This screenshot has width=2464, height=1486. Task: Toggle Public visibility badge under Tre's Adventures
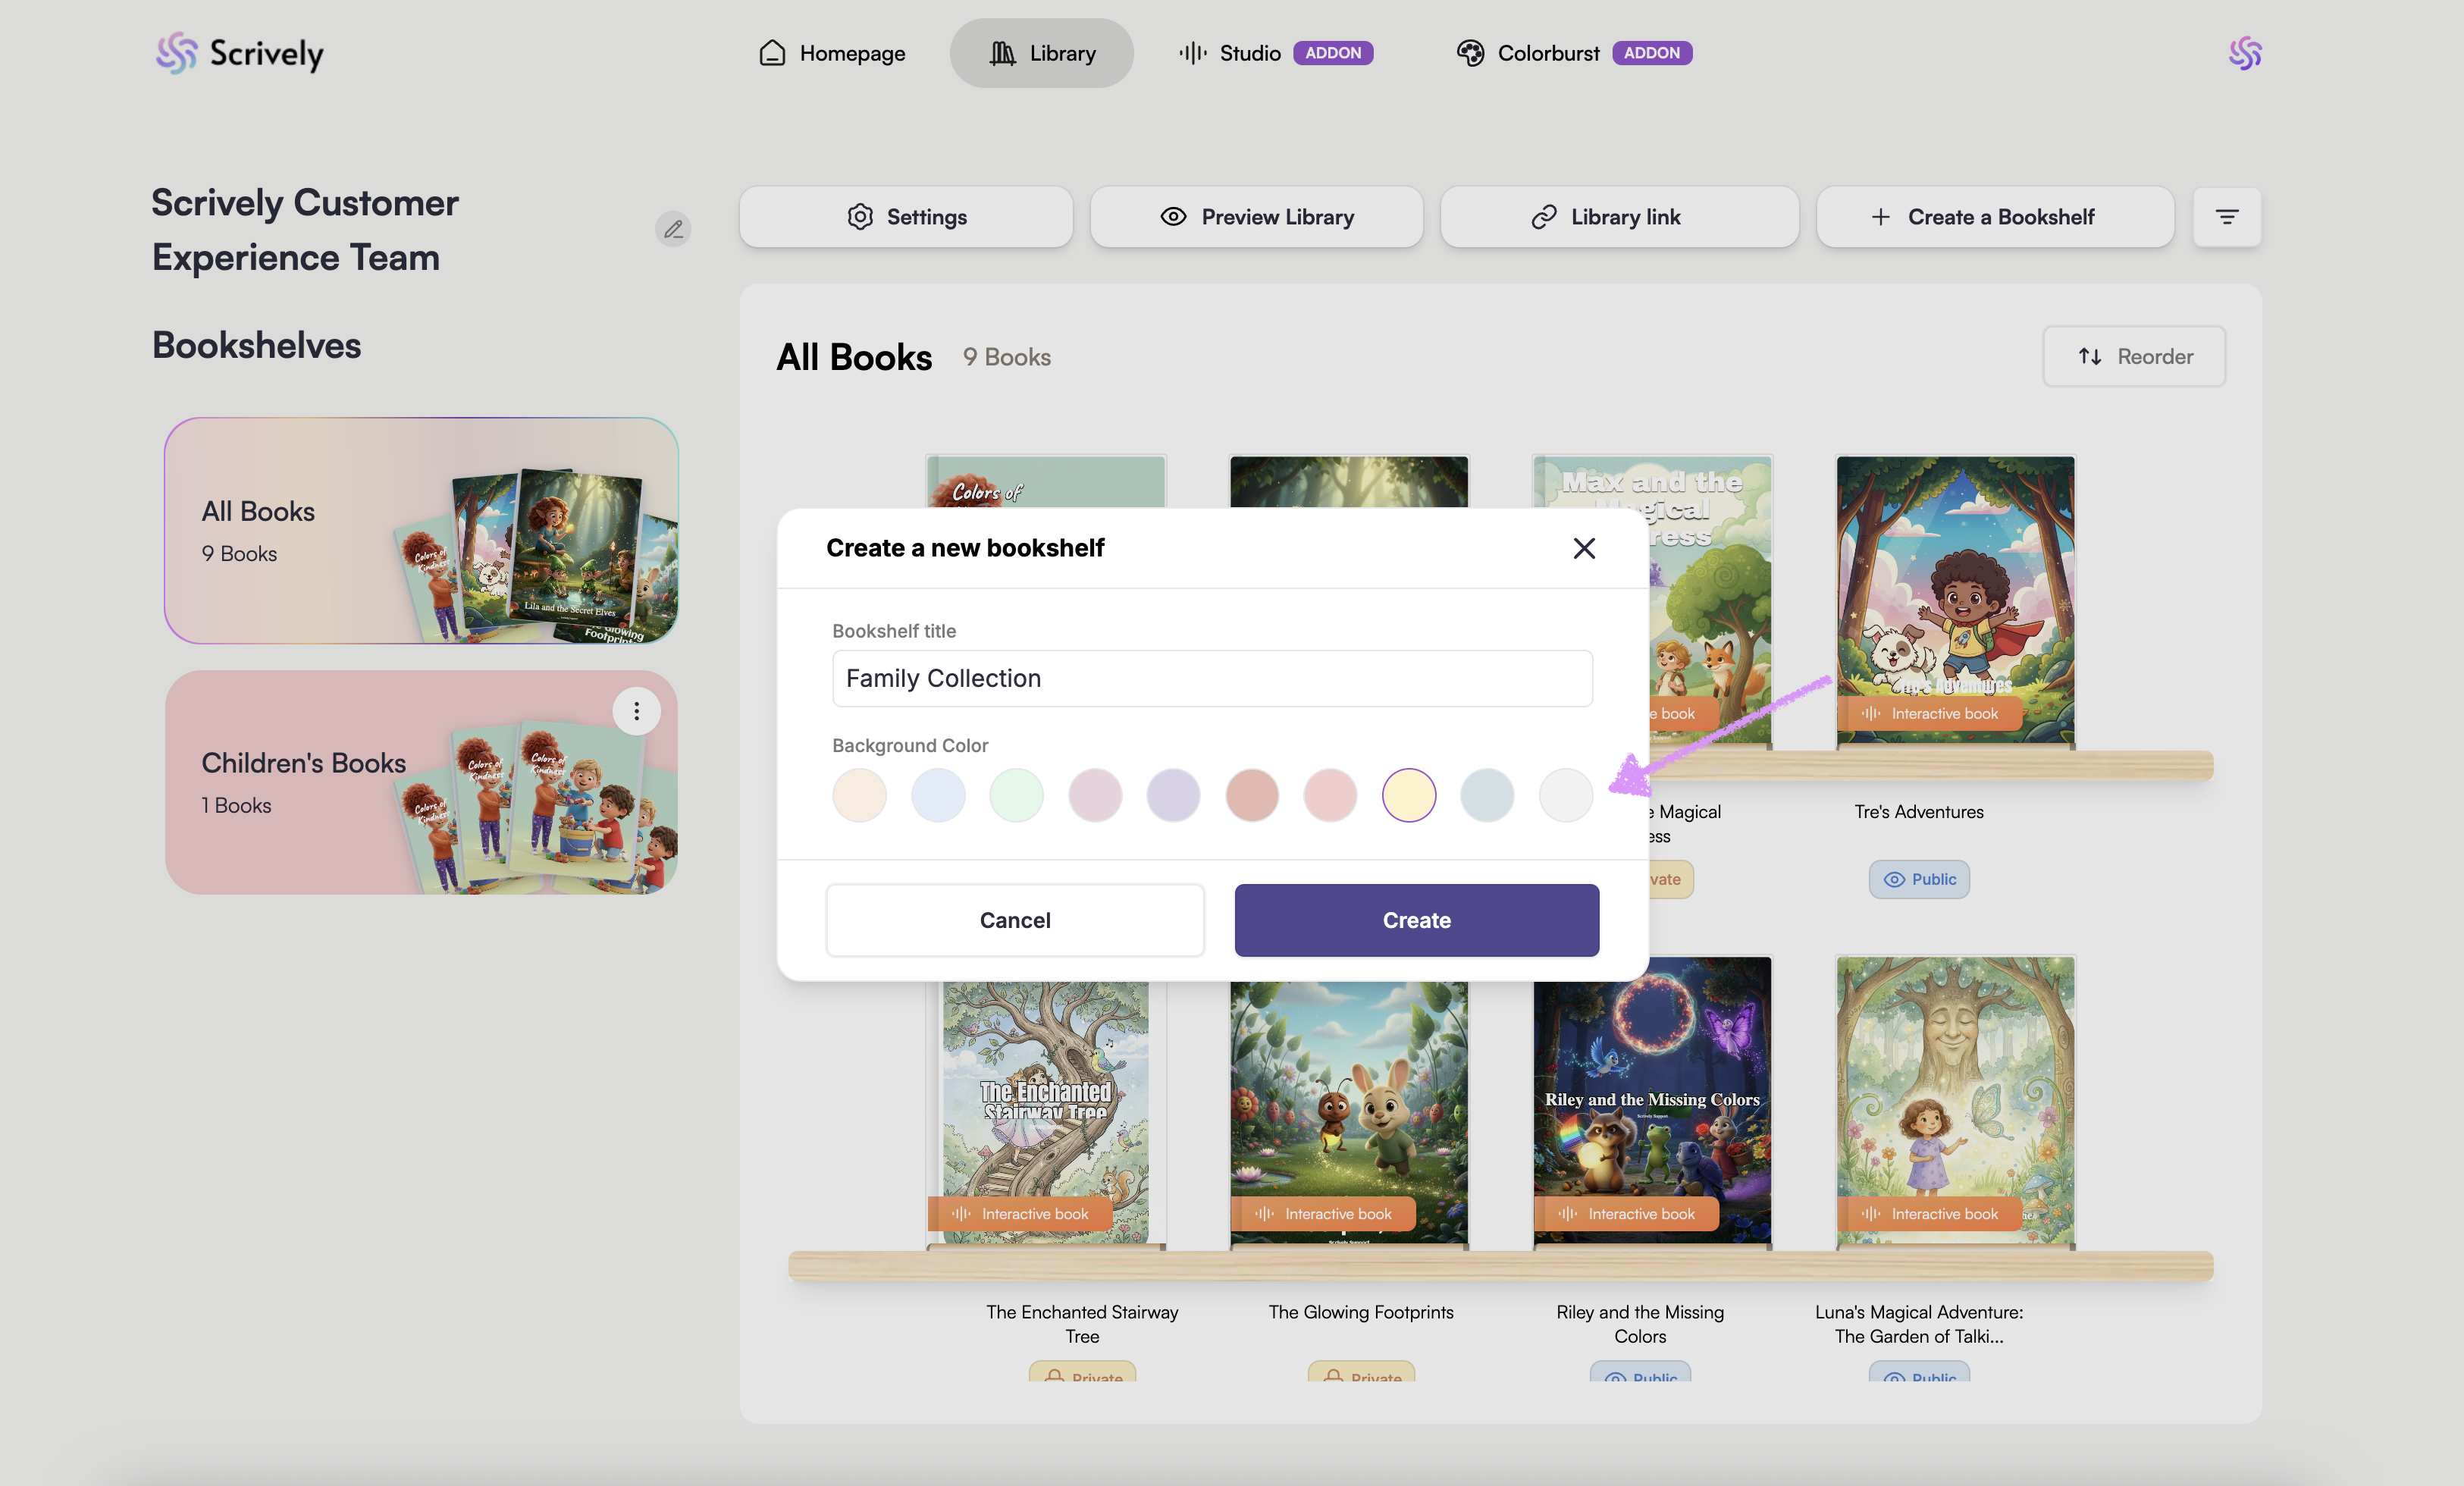[x=1918, y=879]
